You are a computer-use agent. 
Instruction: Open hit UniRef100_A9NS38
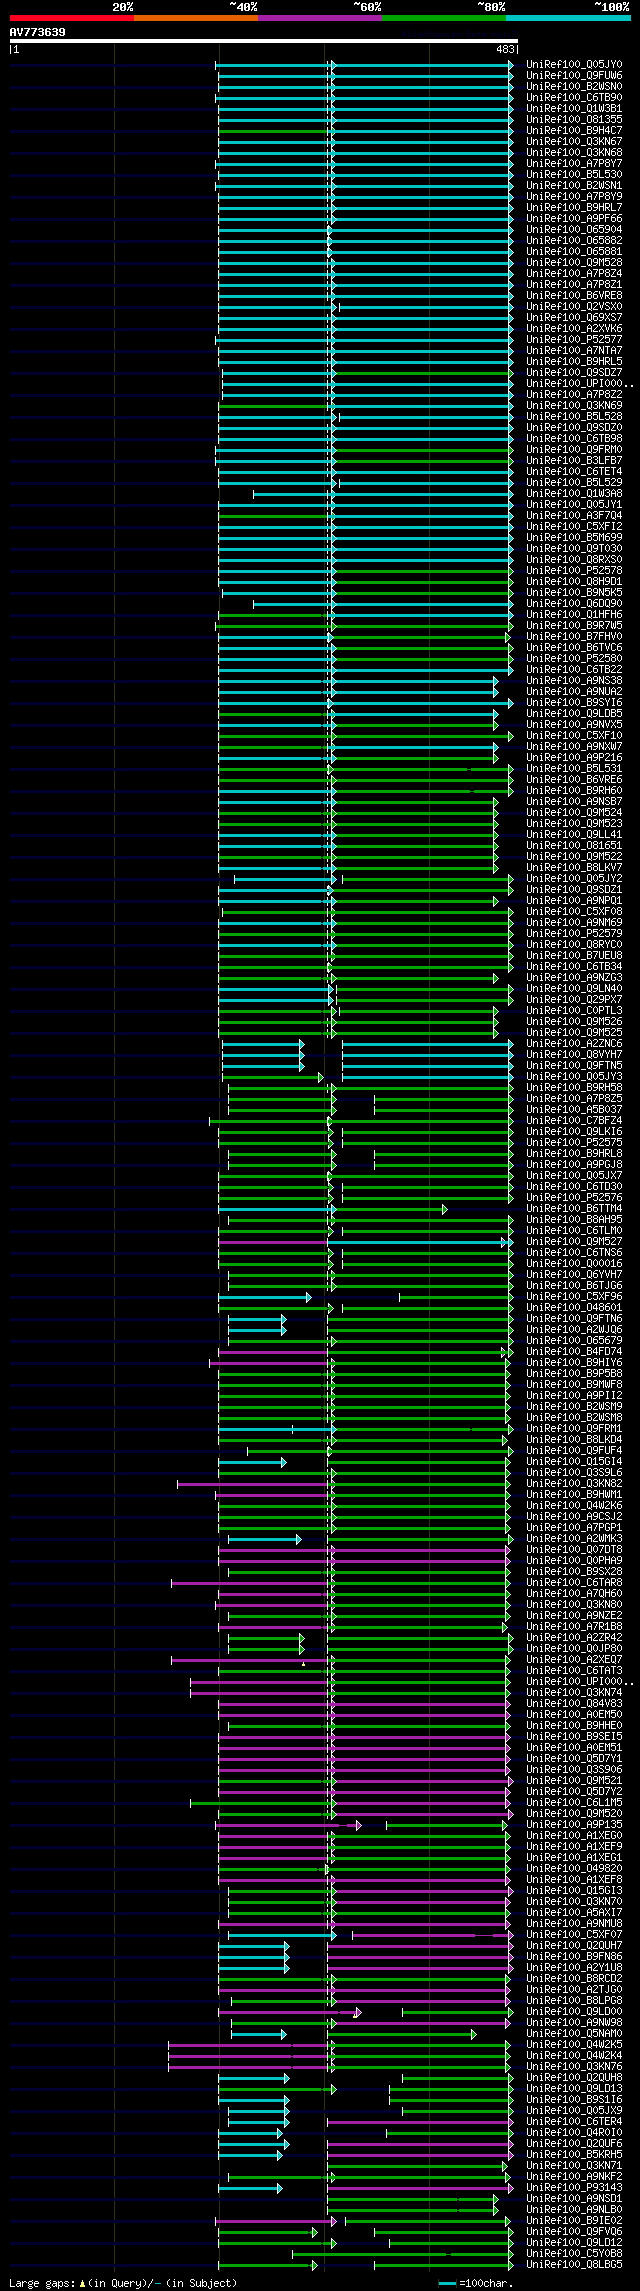point(574,681)
